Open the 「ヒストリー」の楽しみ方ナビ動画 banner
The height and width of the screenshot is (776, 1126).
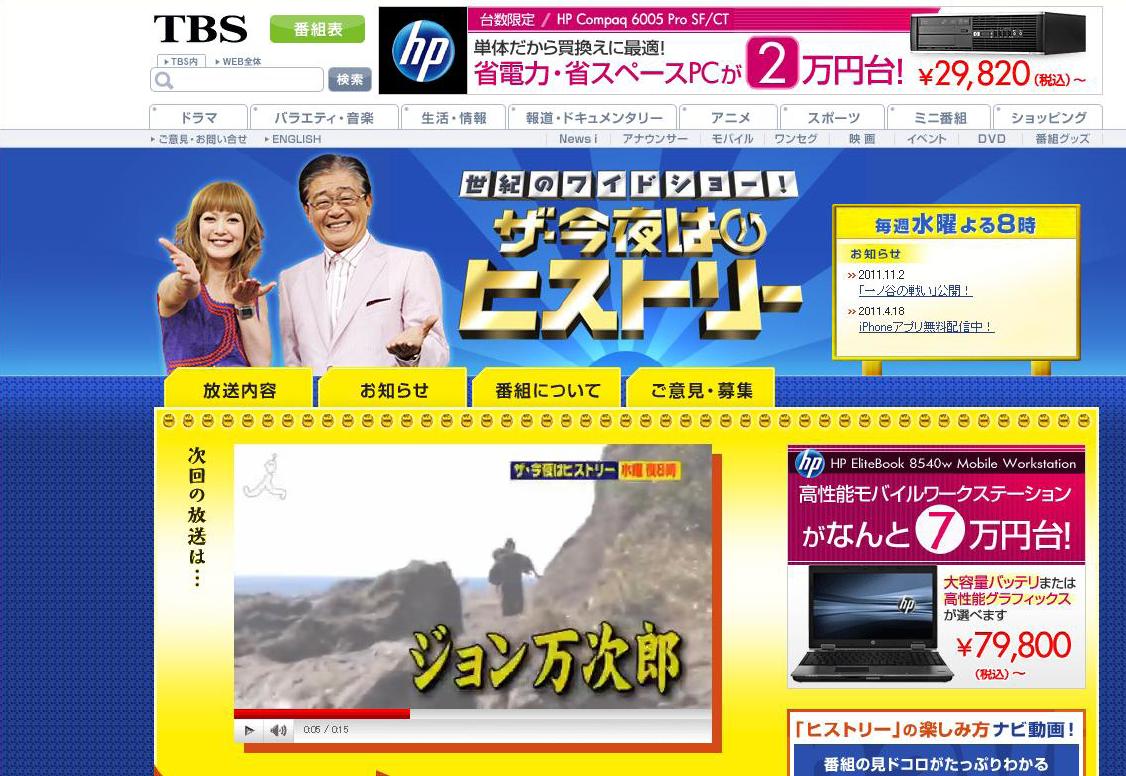coord(936,743)
